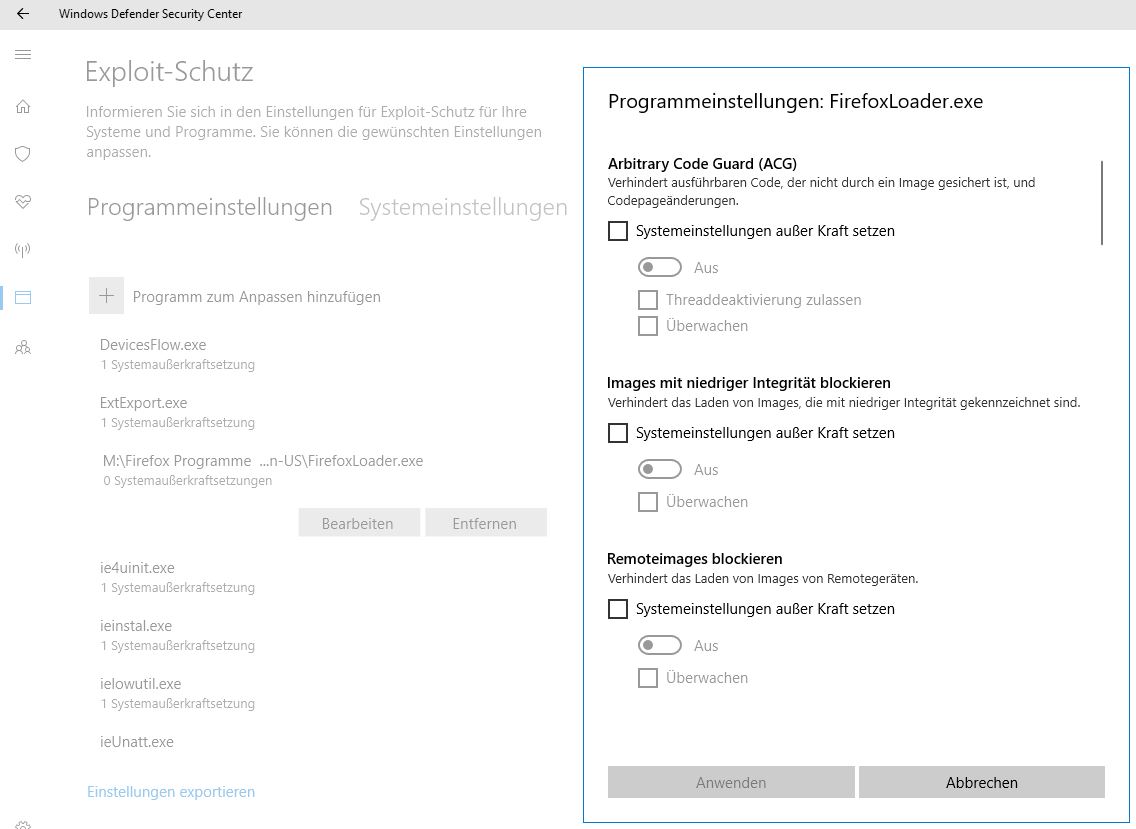Click the back arrow in title bar
The height and width of the screenshot is (829, 1136).
click(x=23, y=14)
